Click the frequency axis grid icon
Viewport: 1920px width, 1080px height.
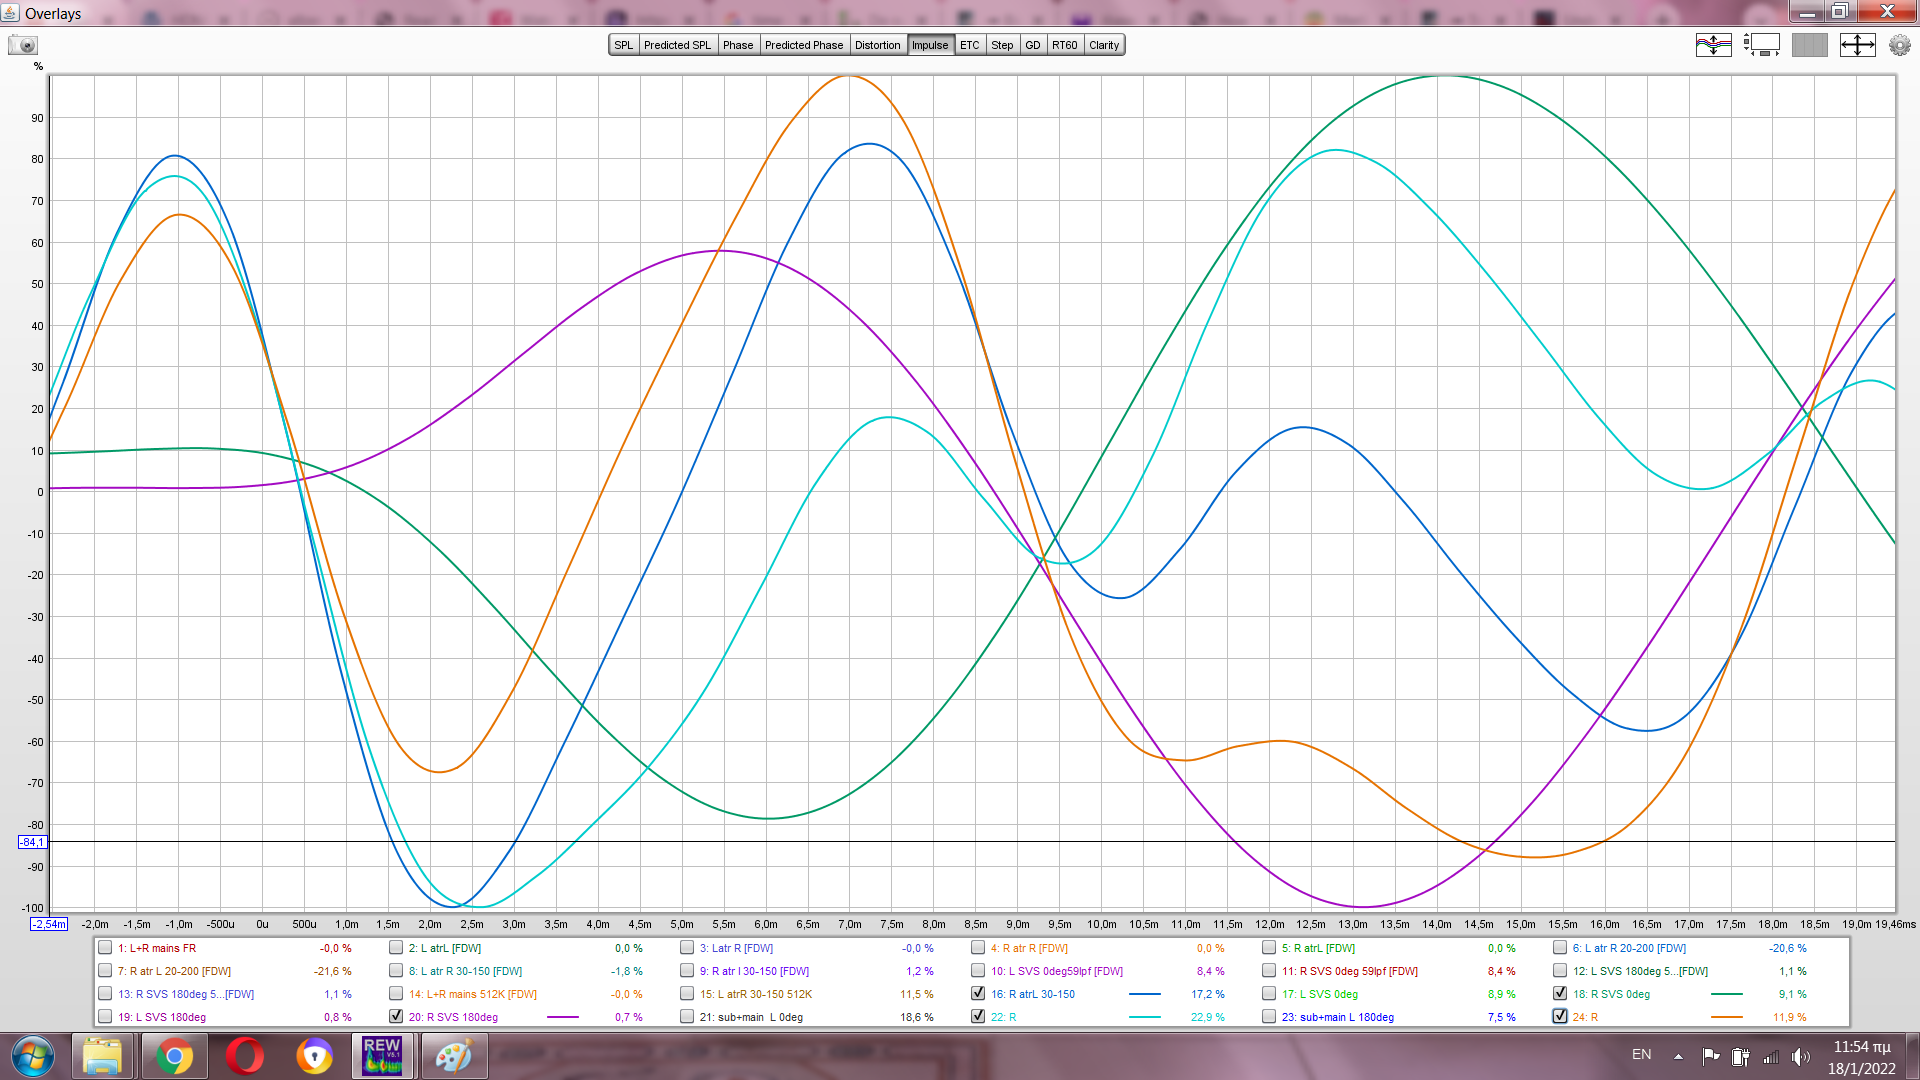pyautogui.click(x=1809, y=45)
